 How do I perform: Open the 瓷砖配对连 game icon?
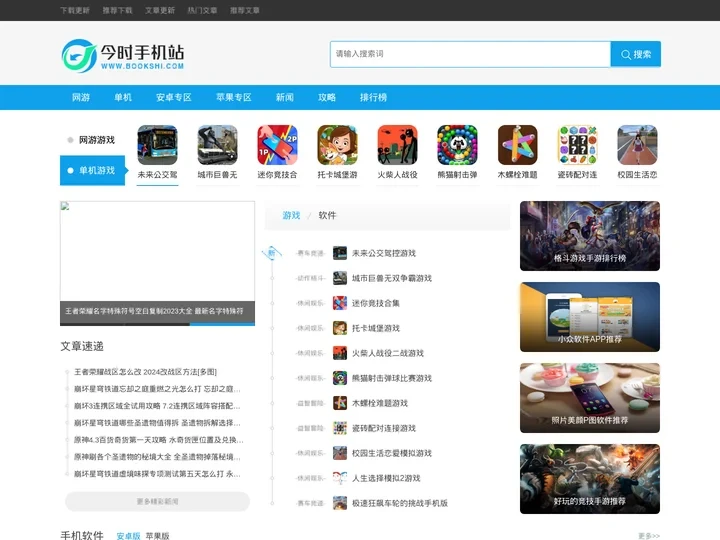(578, 145)
